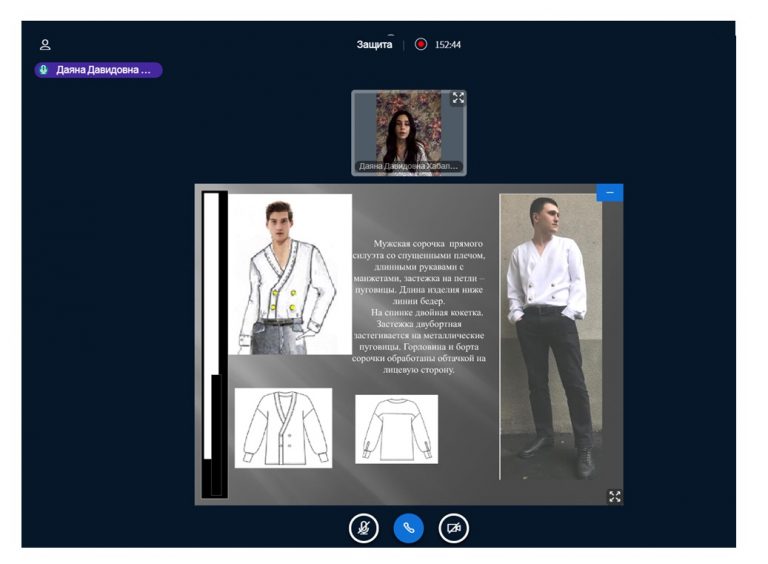Expand the webcam video to fullscreen
The width and height of the screenshot is (768, 564).
[458, 98]
